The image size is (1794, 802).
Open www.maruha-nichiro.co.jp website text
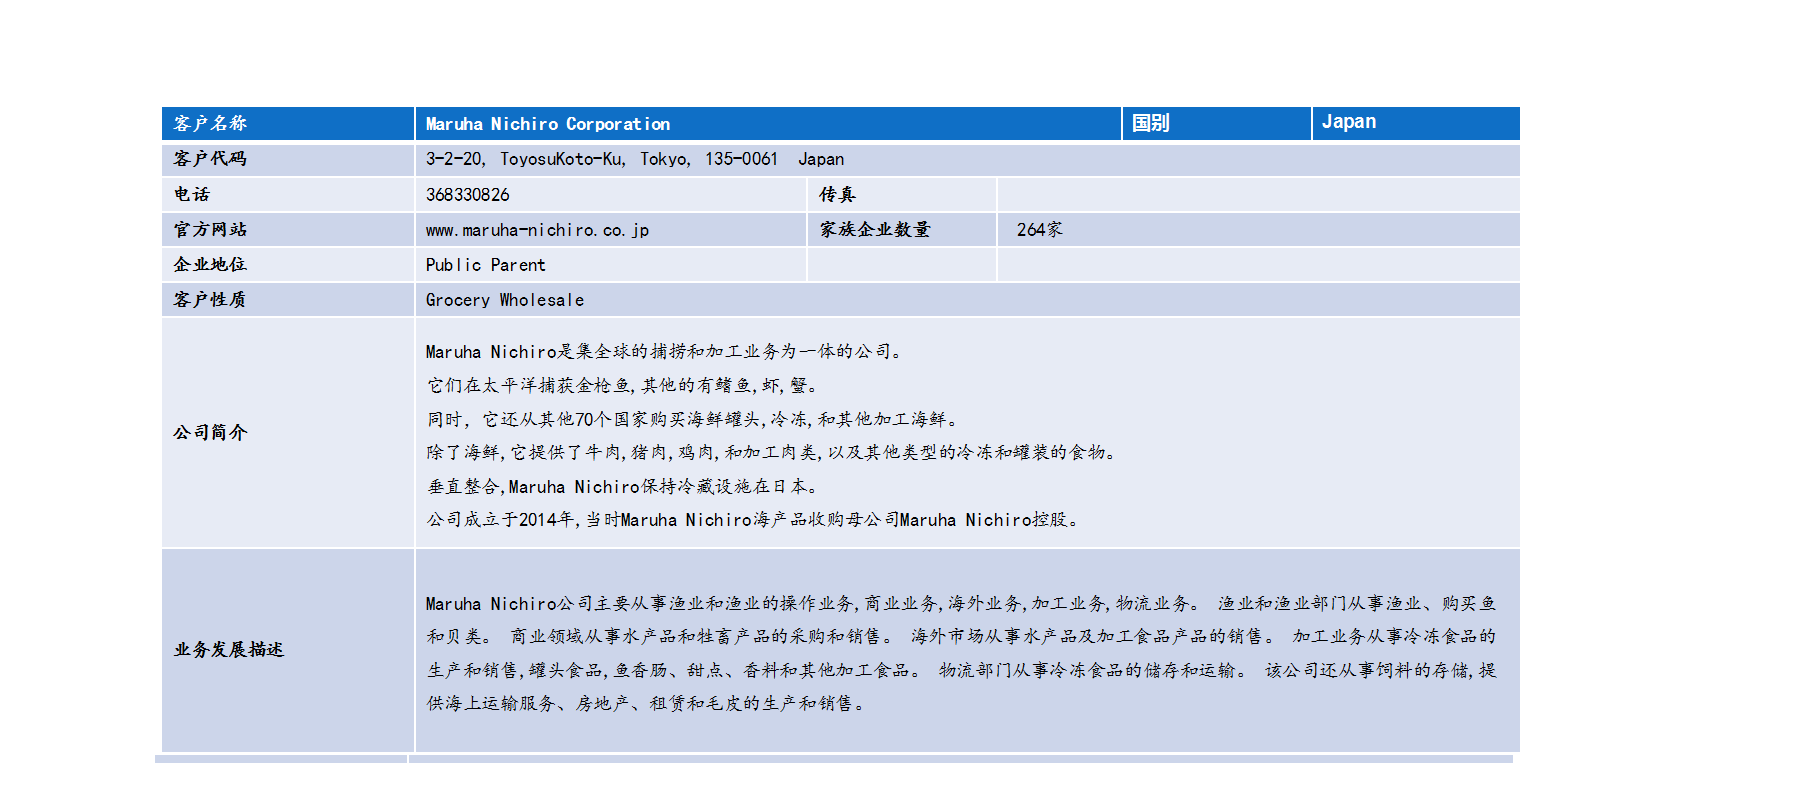point(538,230)
